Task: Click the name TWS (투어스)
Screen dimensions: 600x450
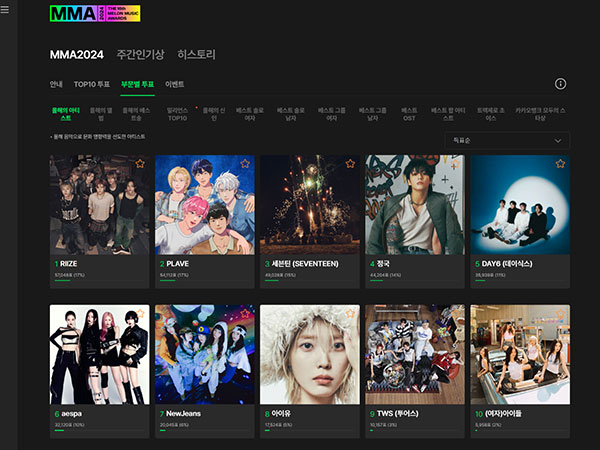Action: pos(398,414)
